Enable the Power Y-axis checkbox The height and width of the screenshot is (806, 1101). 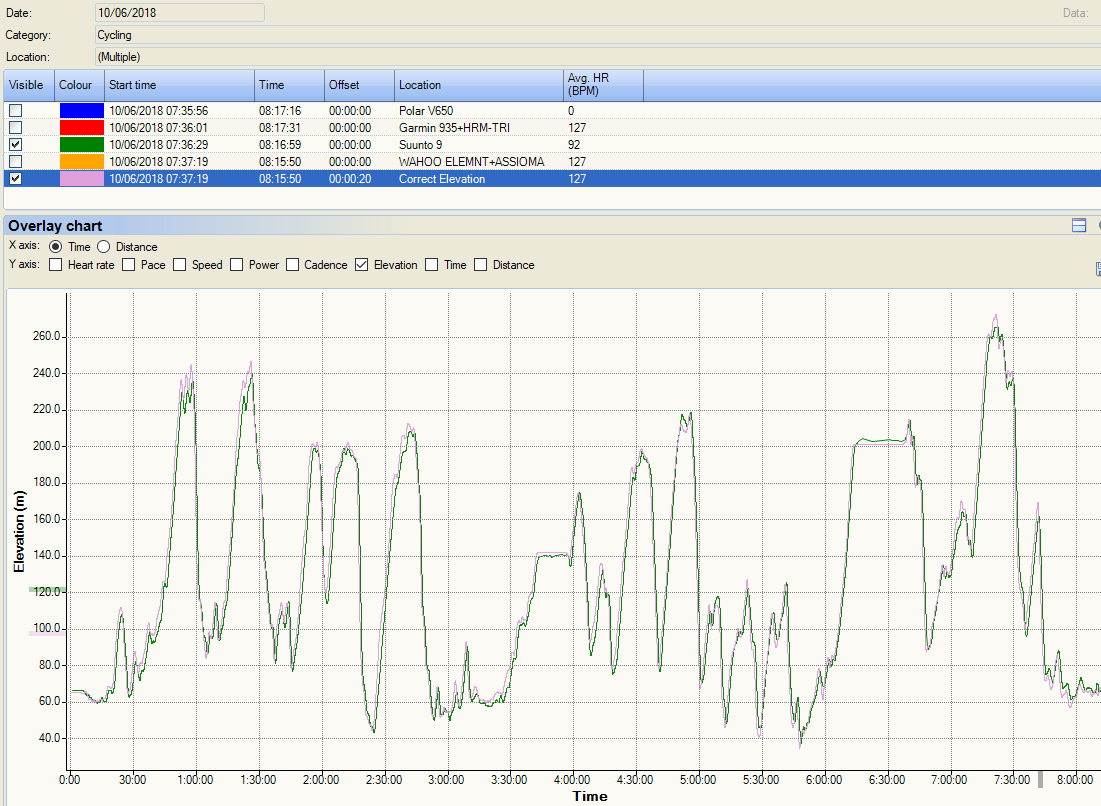(x=235, y=264)
